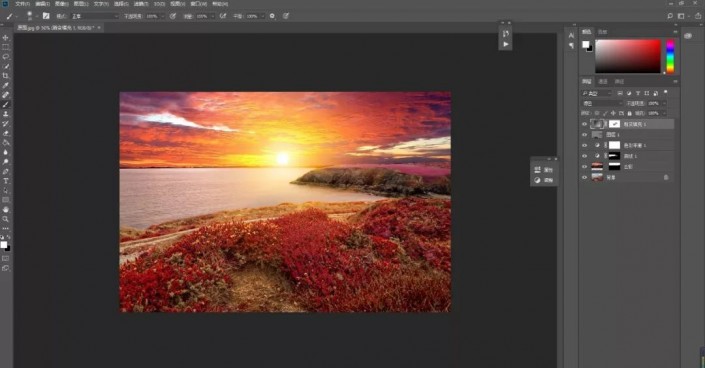The width and height of the screenshot is (705, 368).
Task: Open the collapsed History panel icon
Action: [x=506, y=34]
